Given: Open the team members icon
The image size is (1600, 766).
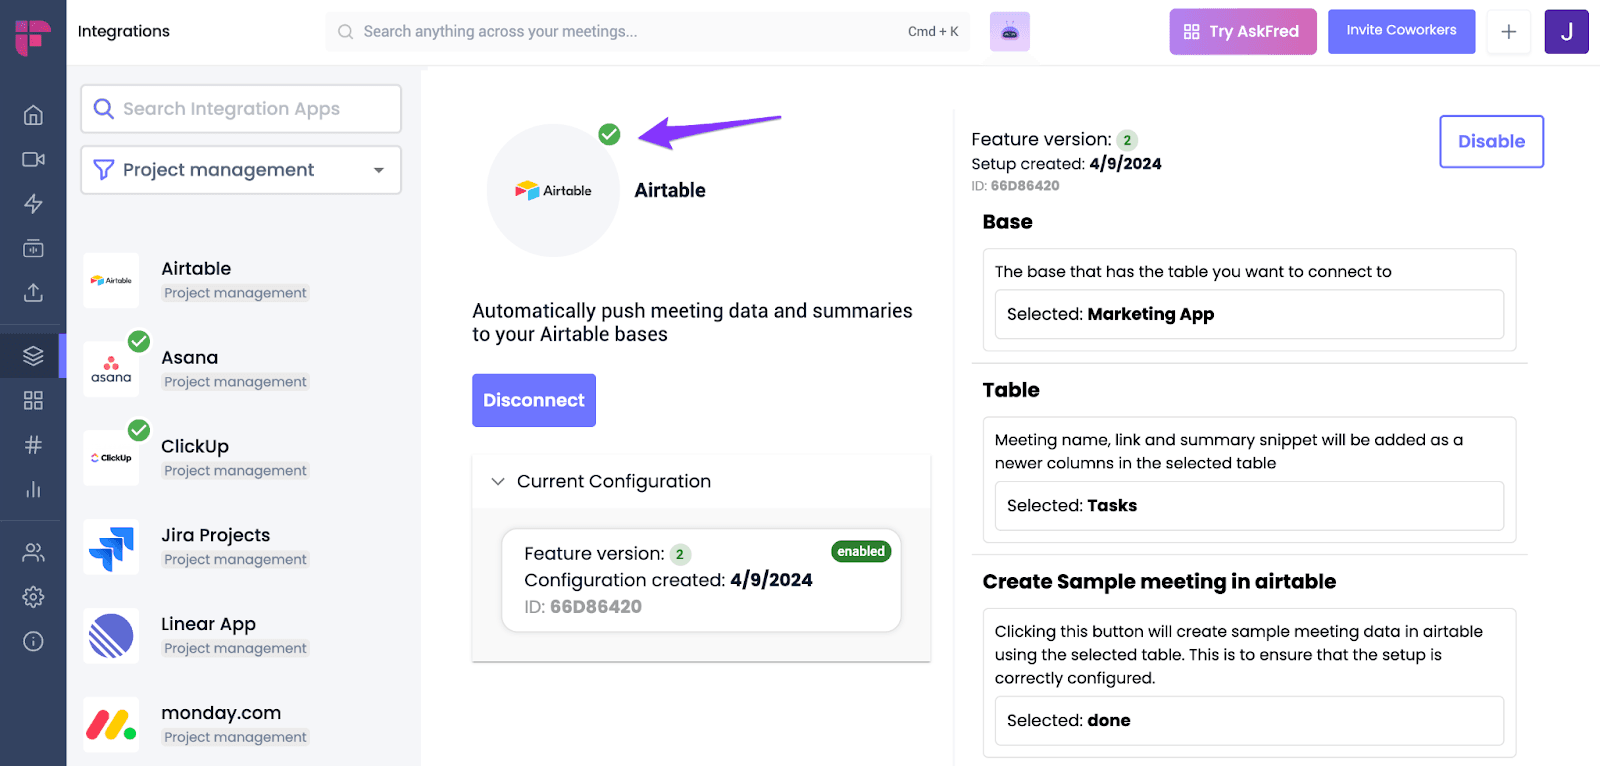Looking at the screenshot, I should 33,552.
